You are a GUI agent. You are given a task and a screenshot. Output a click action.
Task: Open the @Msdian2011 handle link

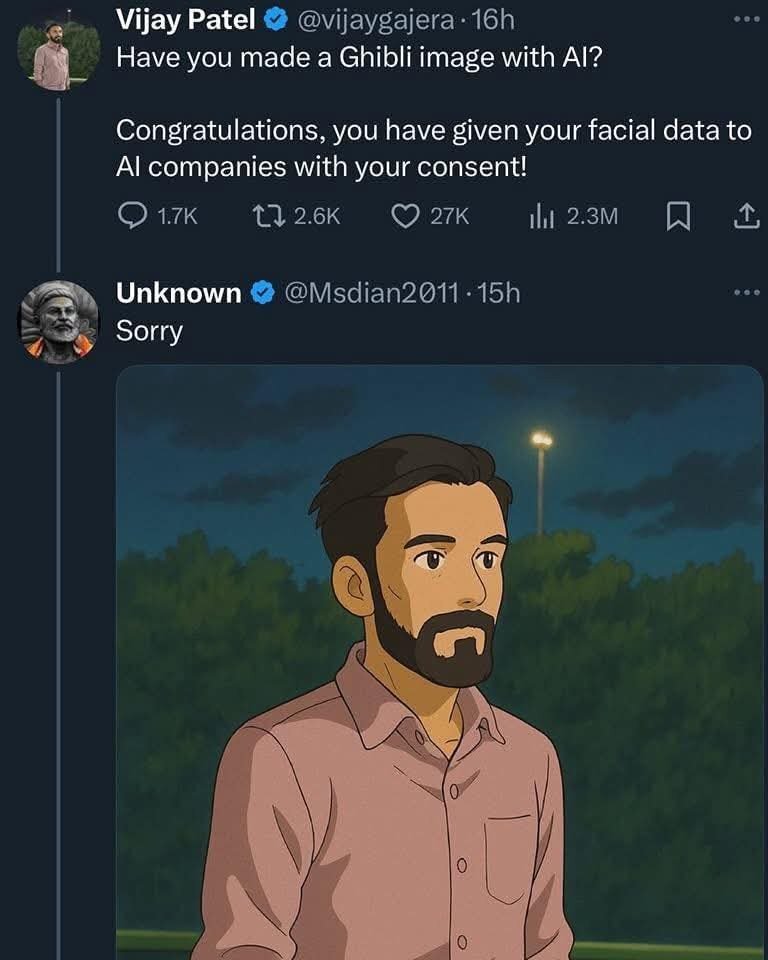pos(372,293)
